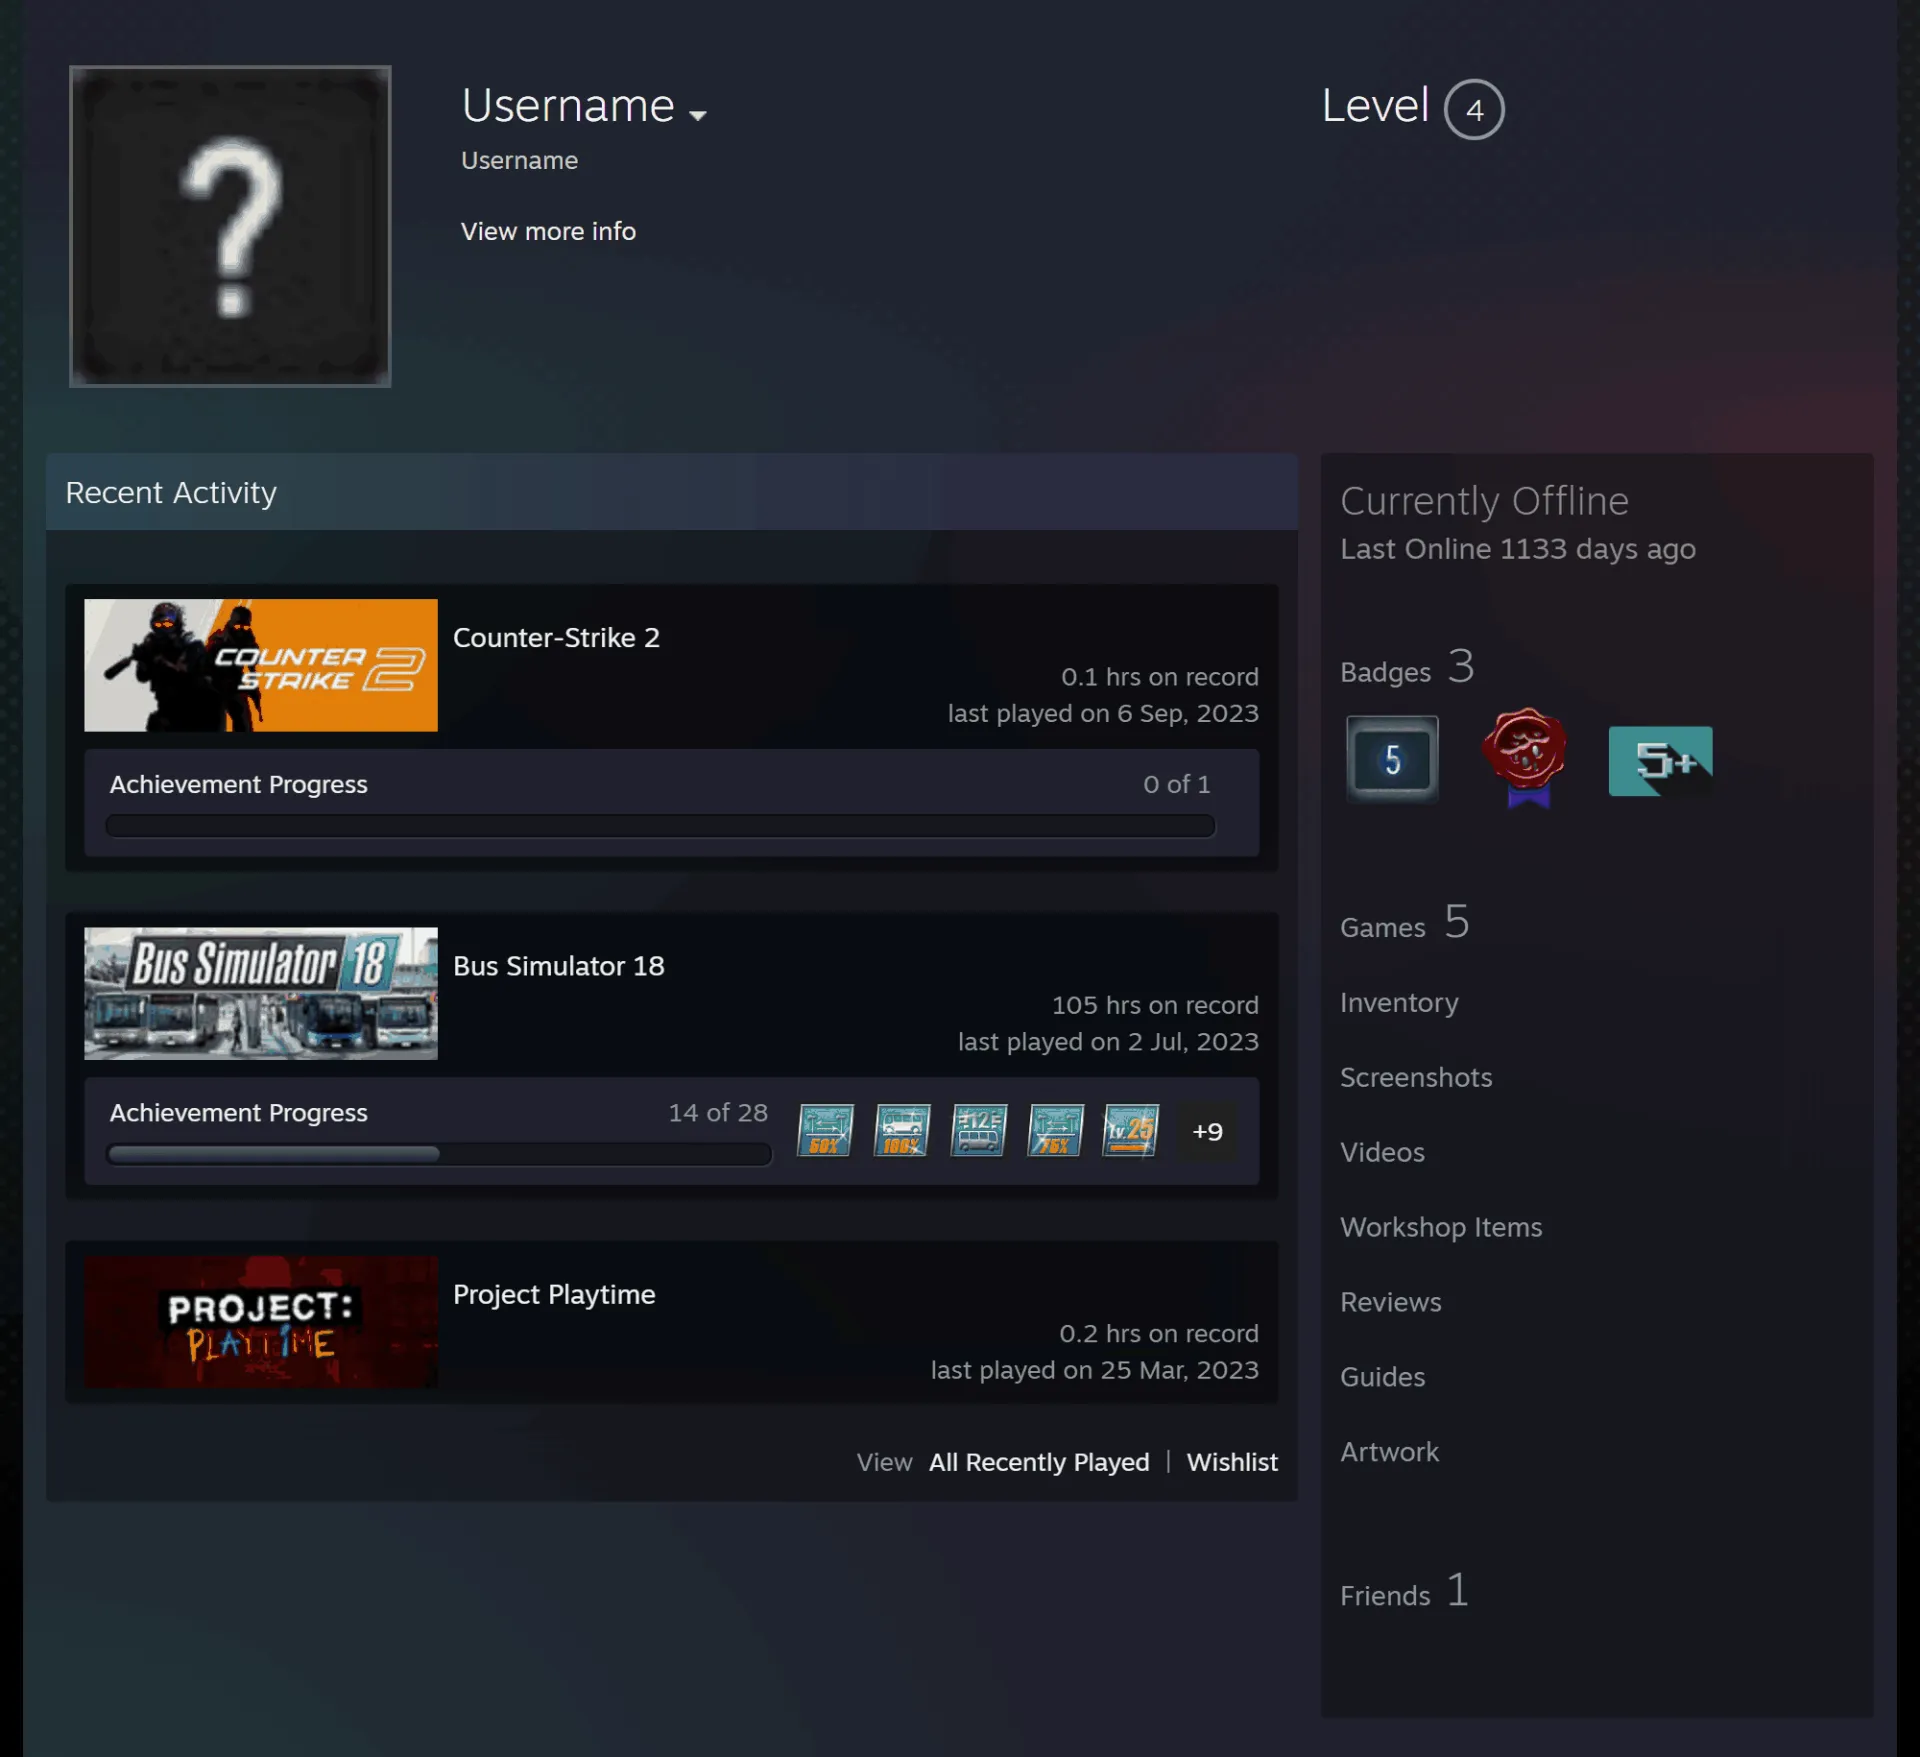This screenshot has height=1757, width=1920.
Task: Click the profile avatar question mark
Action: click(x=230, y=226)
